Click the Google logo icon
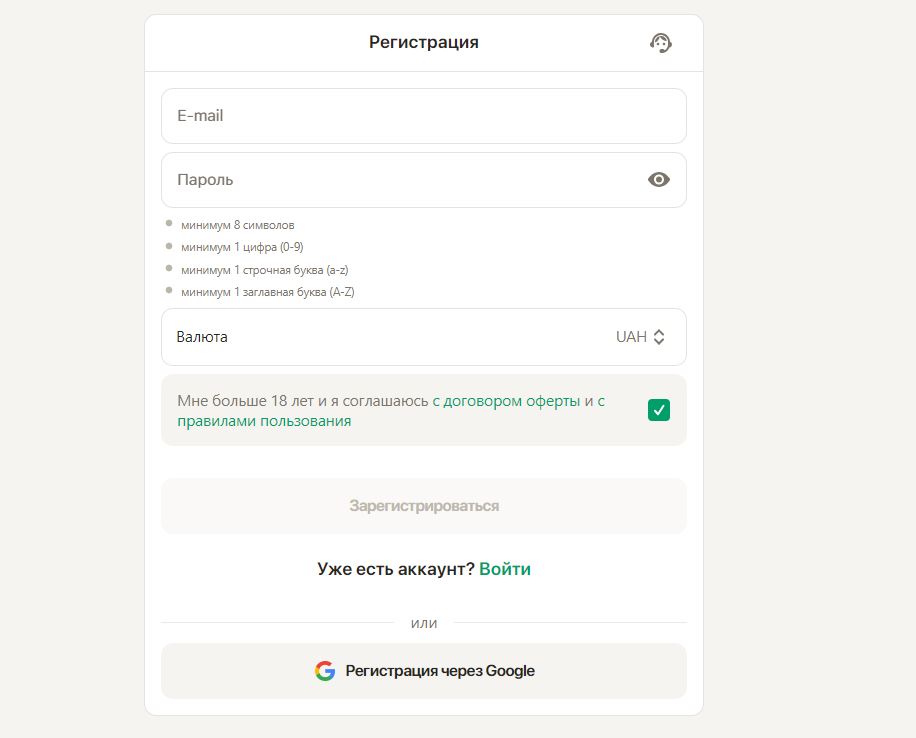 coord(325,671)
